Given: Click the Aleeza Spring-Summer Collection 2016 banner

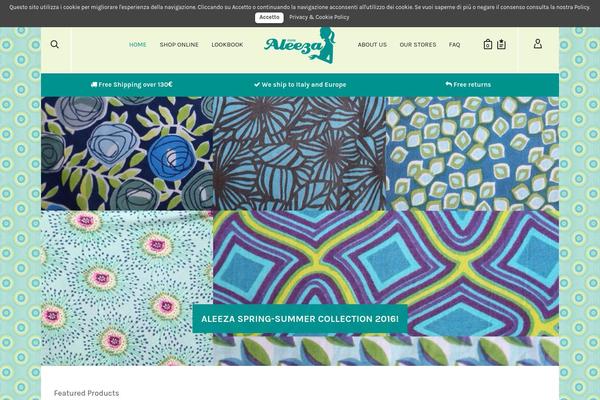Looking at the screenshot, I should [x=300, y=319].
